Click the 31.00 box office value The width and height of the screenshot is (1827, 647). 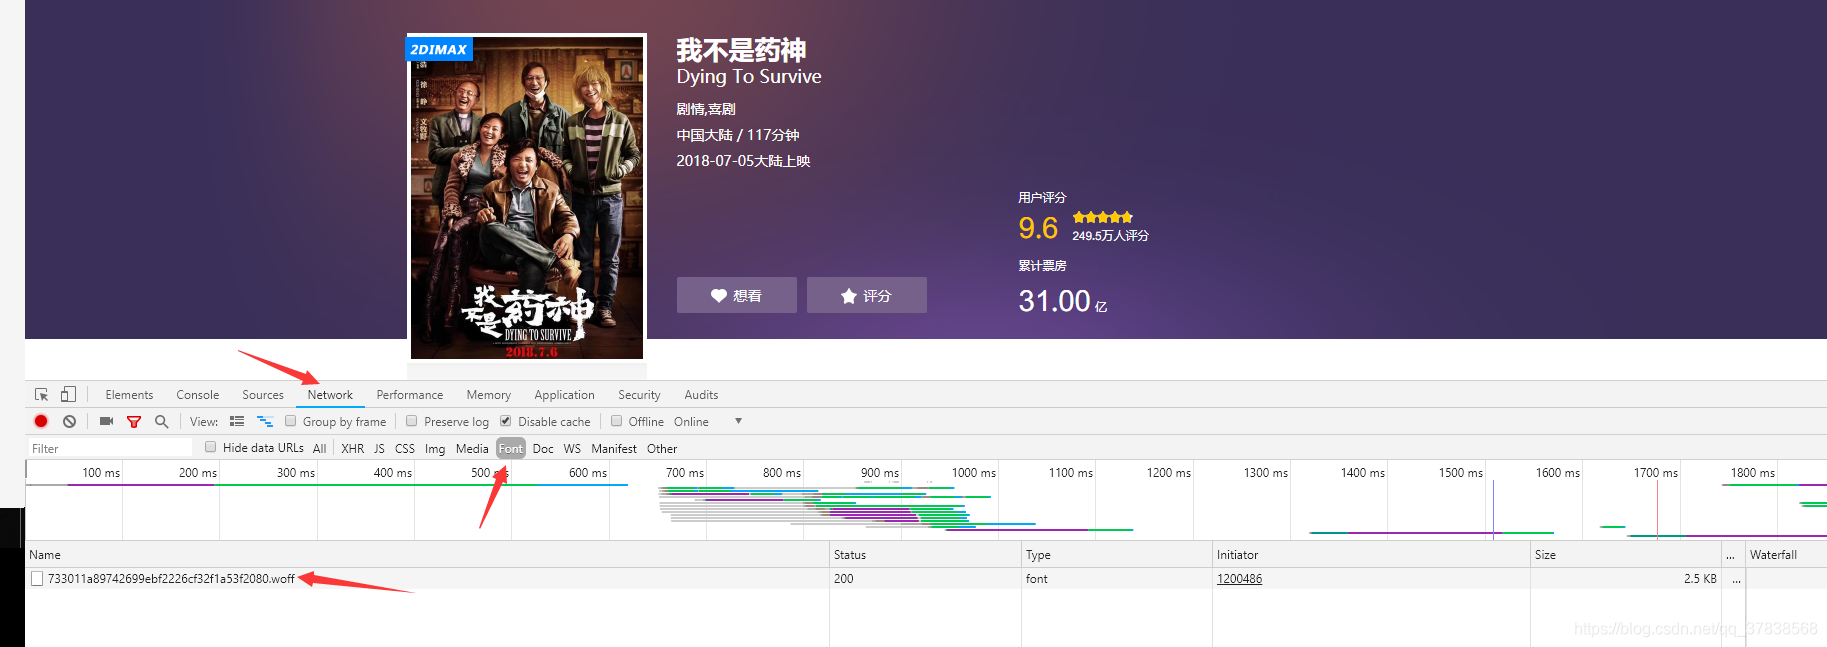pos(1054,301)
